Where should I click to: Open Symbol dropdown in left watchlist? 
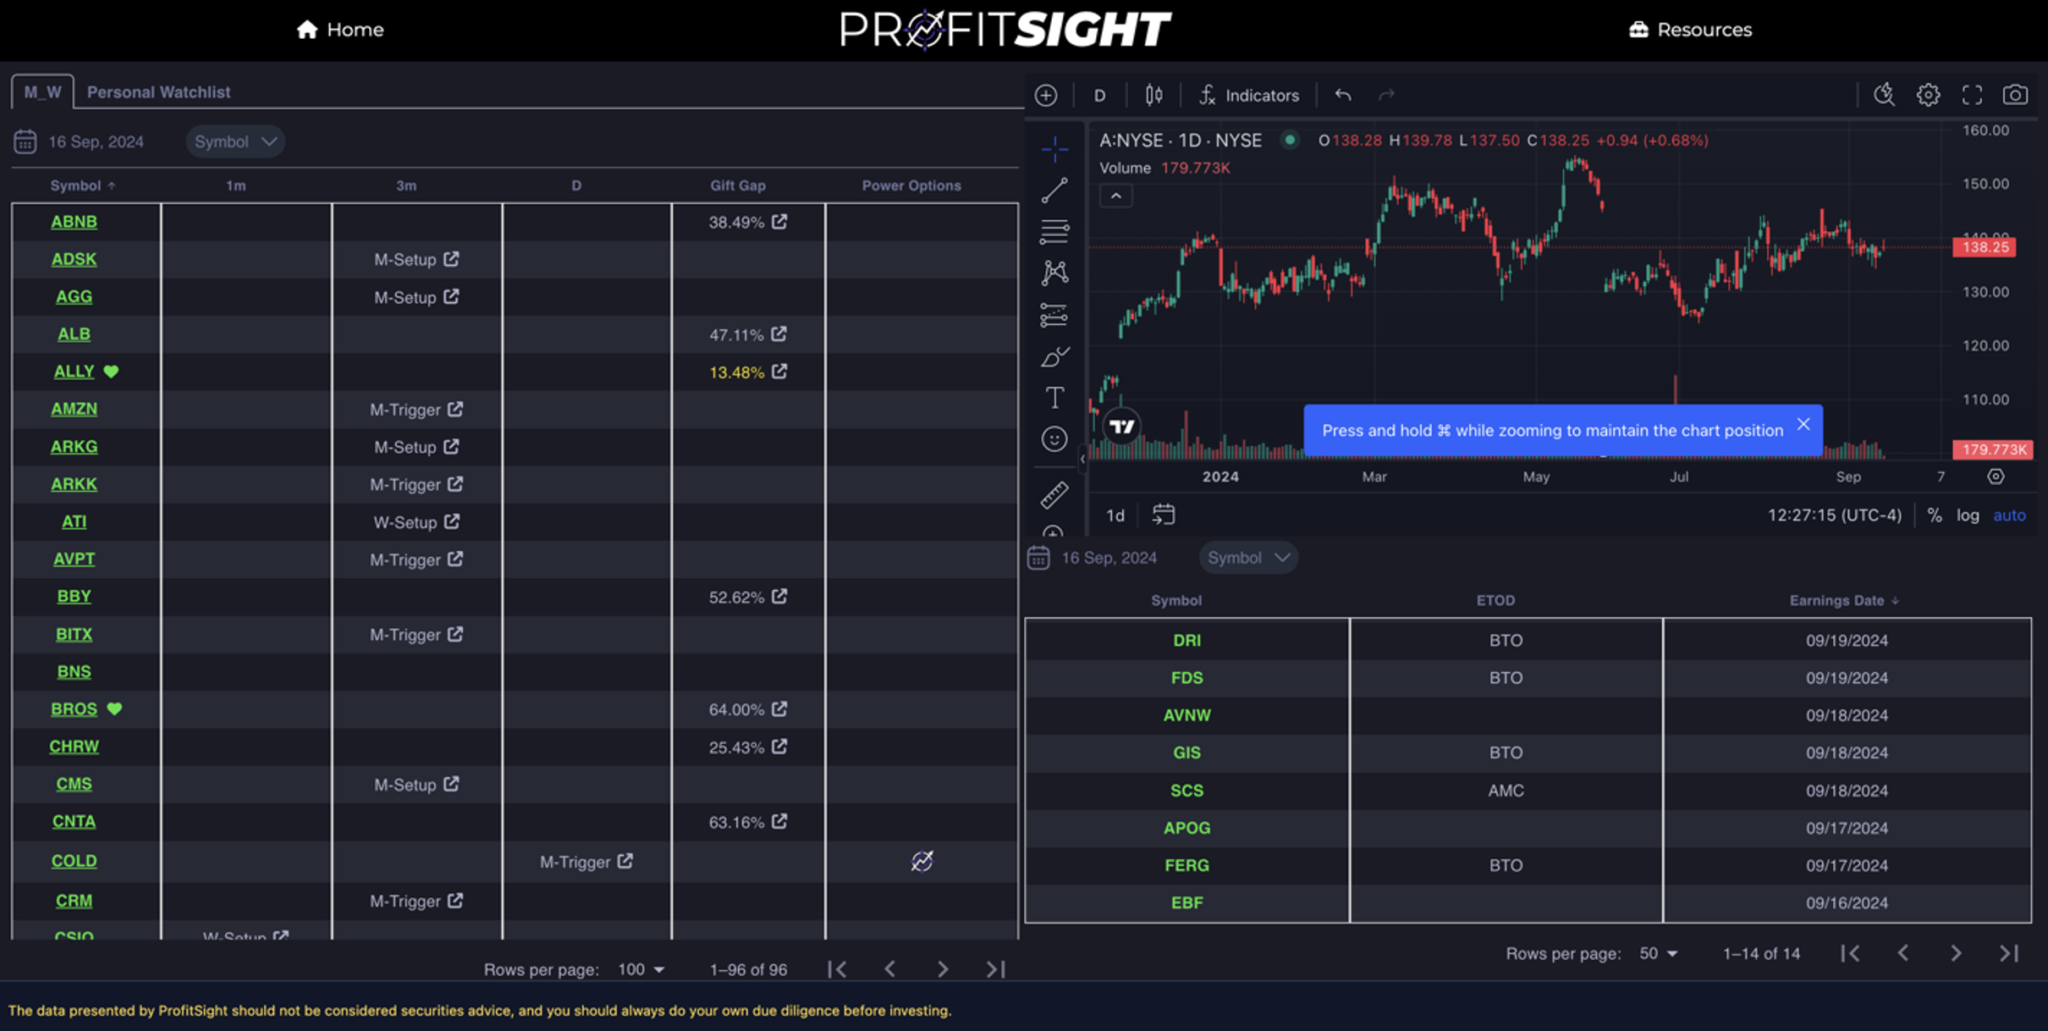coord(235,142)
